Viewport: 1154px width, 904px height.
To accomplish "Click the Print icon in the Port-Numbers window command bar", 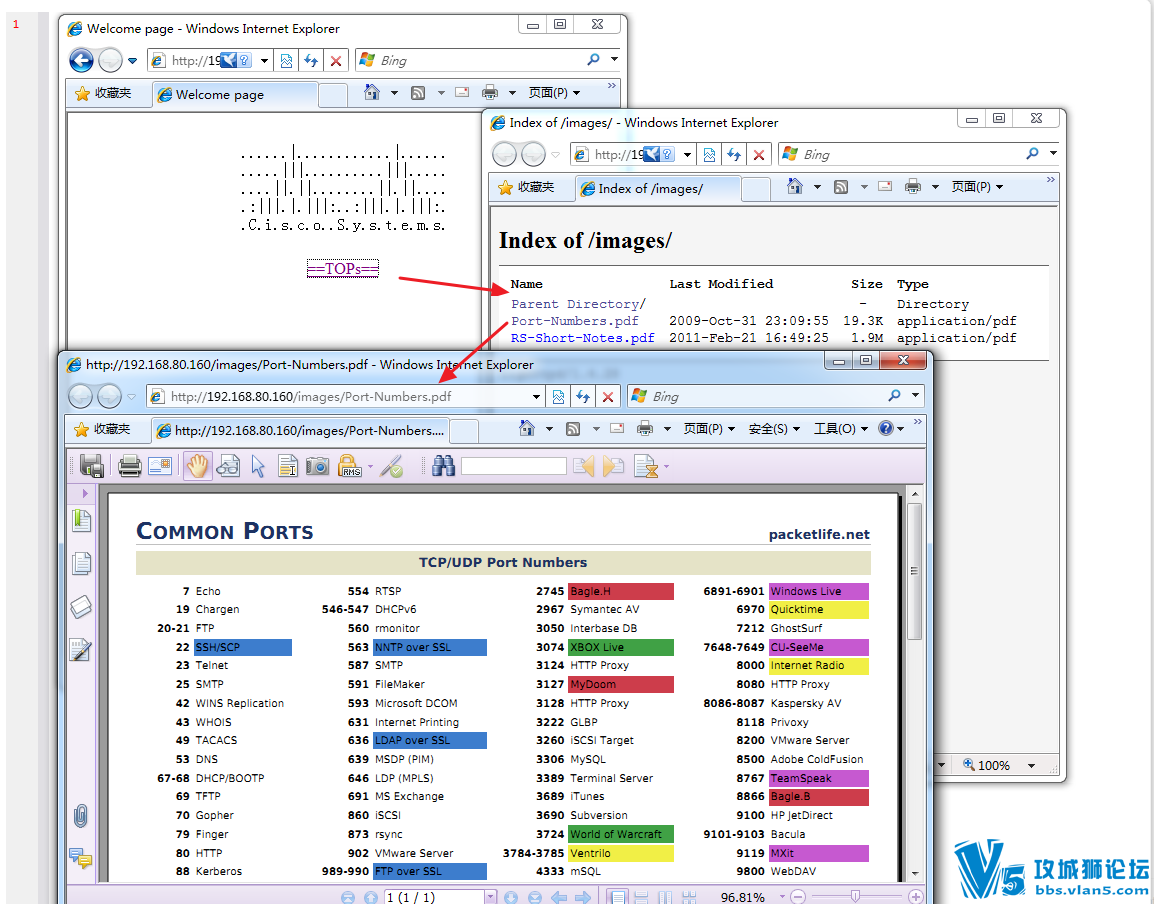I will [645, 428].
